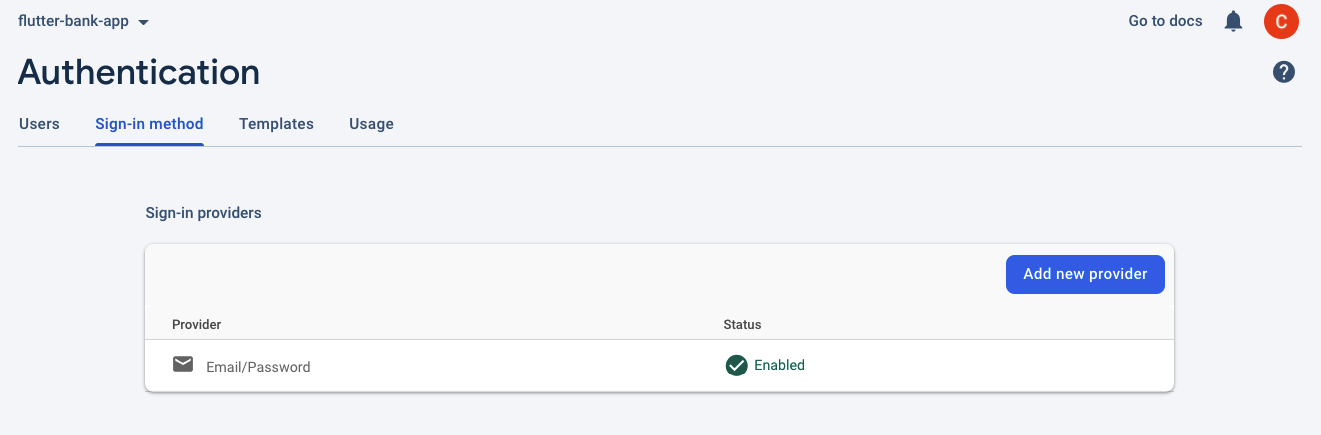Click the flutter-bank-app project name
The height and width of the screenshot is (435, 1321).
[x=74, y=21]
